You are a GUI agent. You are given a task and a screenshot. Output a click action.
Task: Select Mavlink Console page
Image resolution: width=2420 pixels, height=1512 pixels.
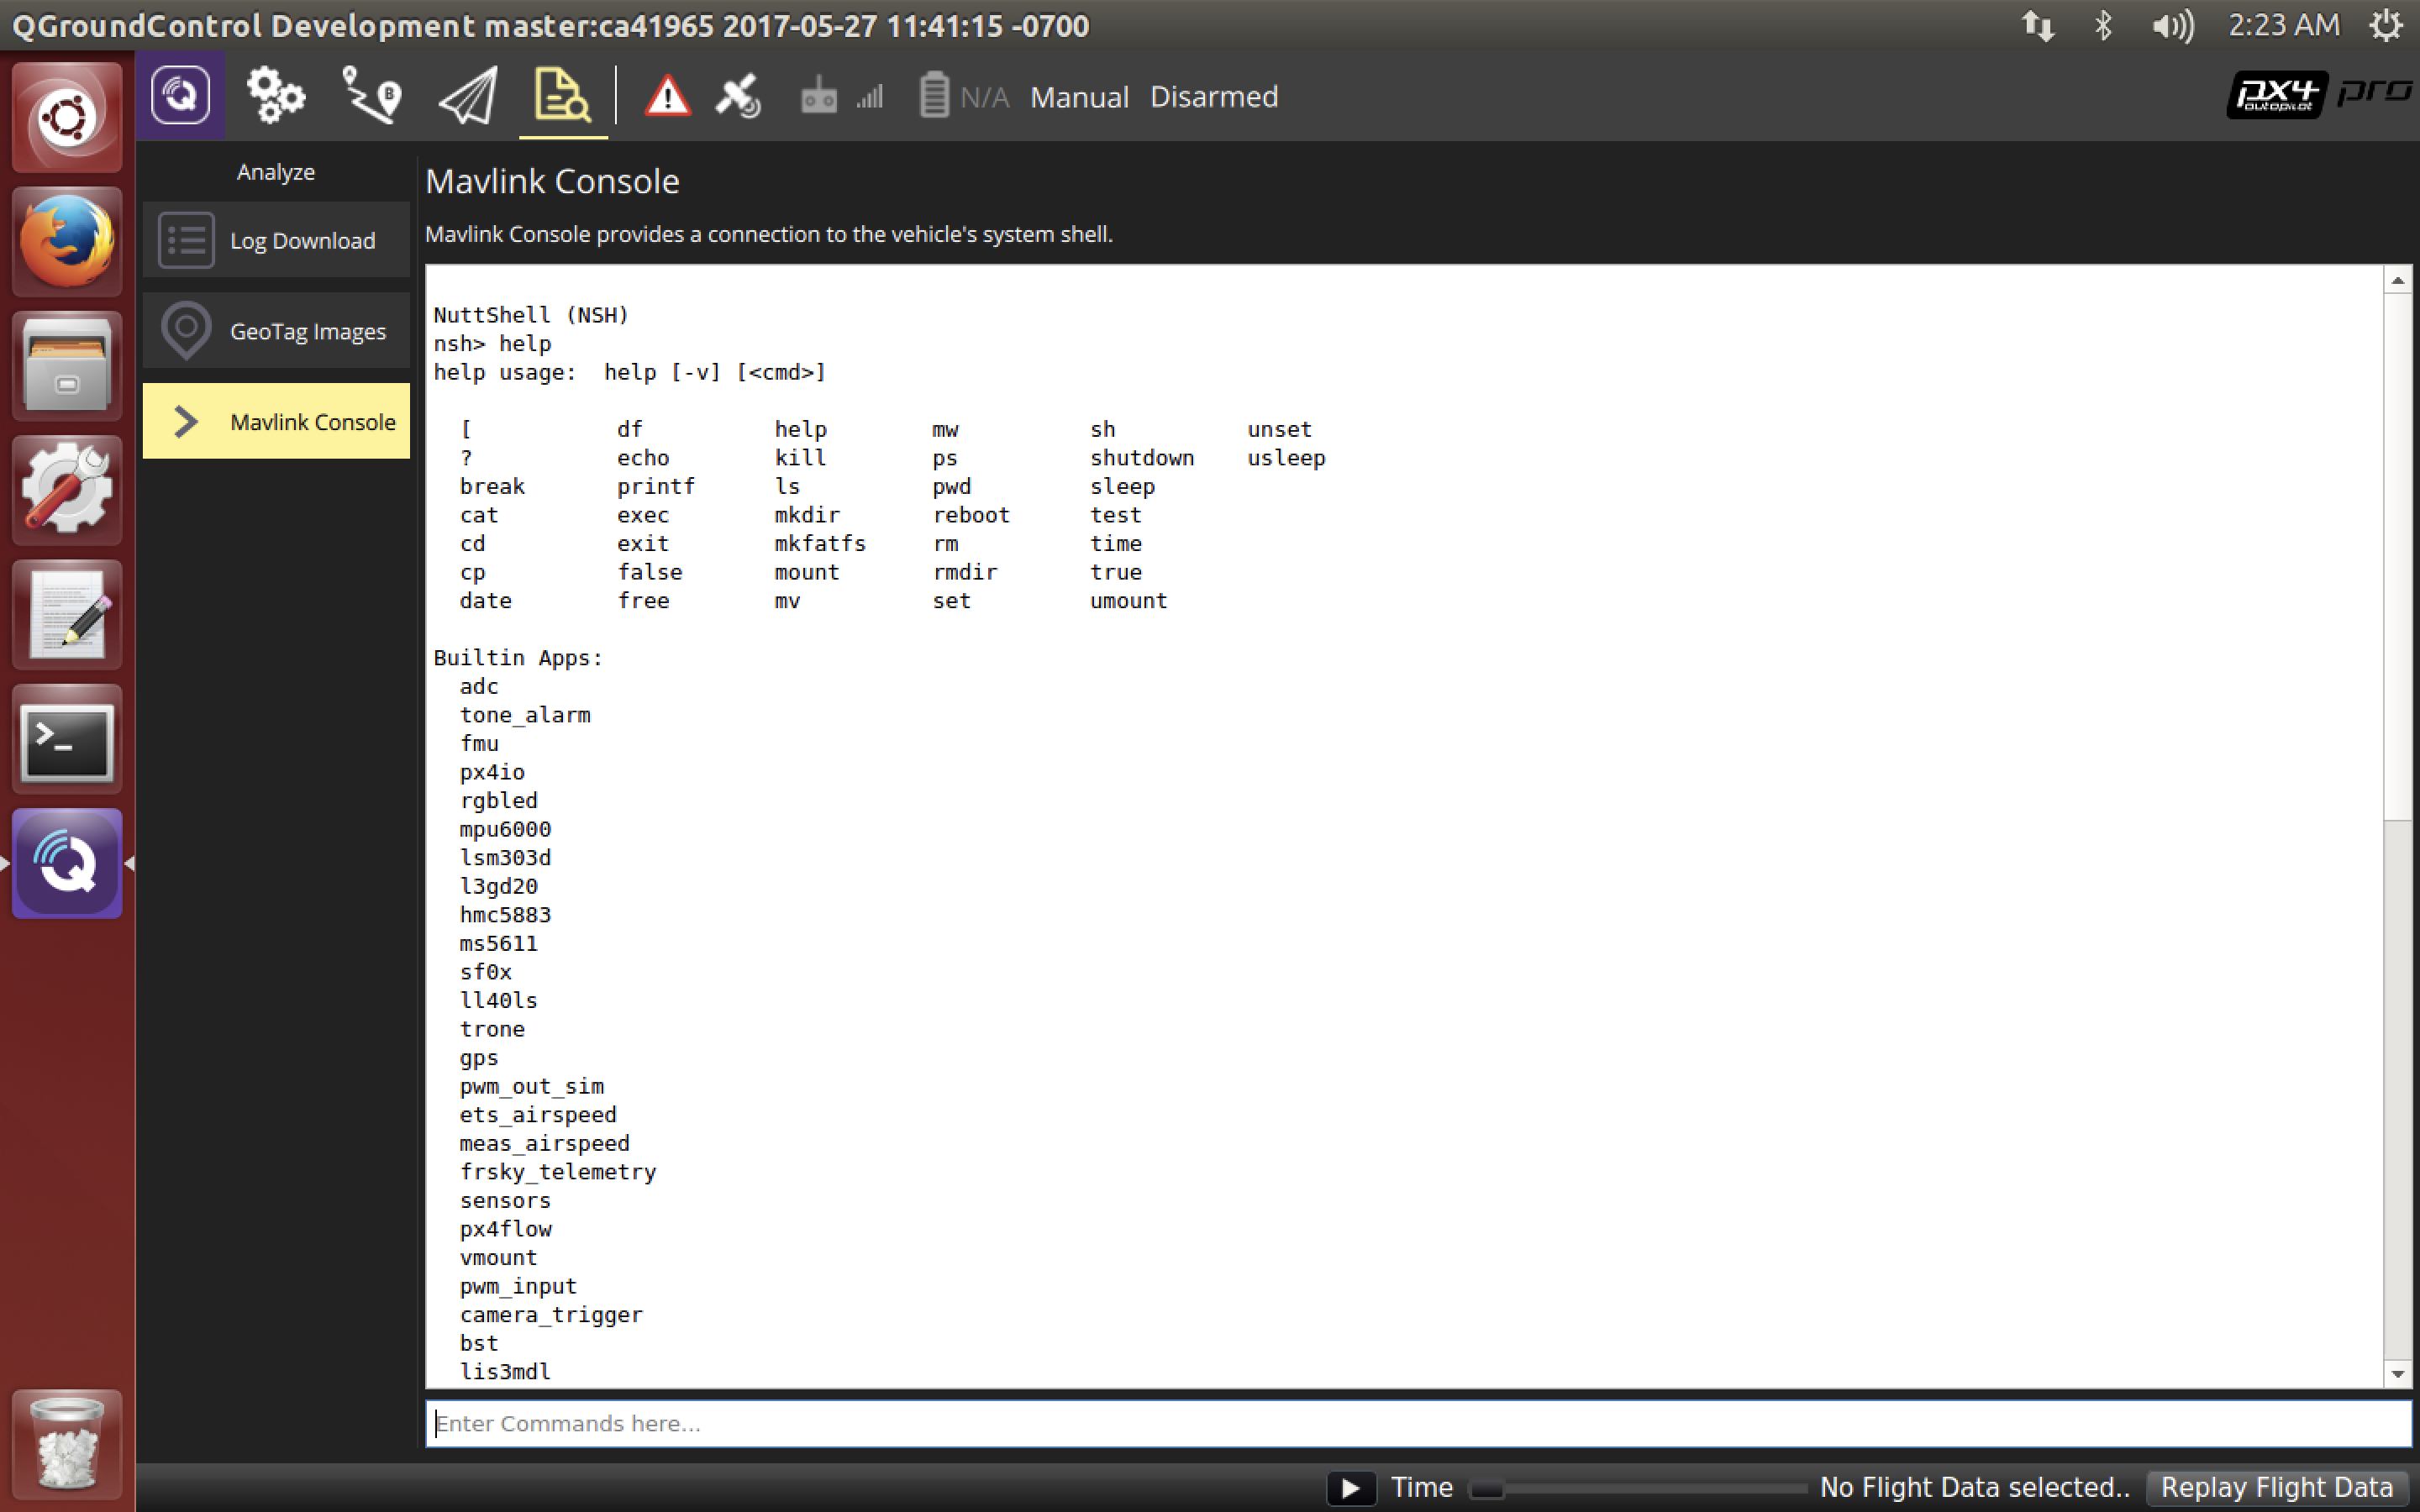pos(276,421)
